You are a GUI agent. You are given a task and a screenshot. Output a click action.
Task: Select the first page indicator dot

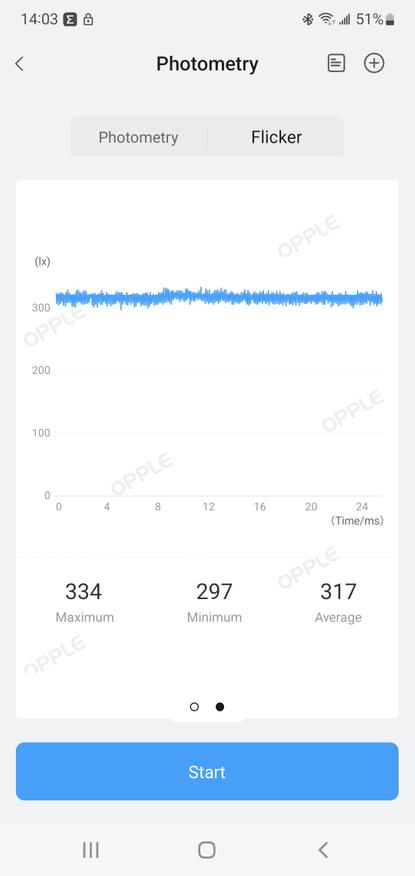click(194, 707)
